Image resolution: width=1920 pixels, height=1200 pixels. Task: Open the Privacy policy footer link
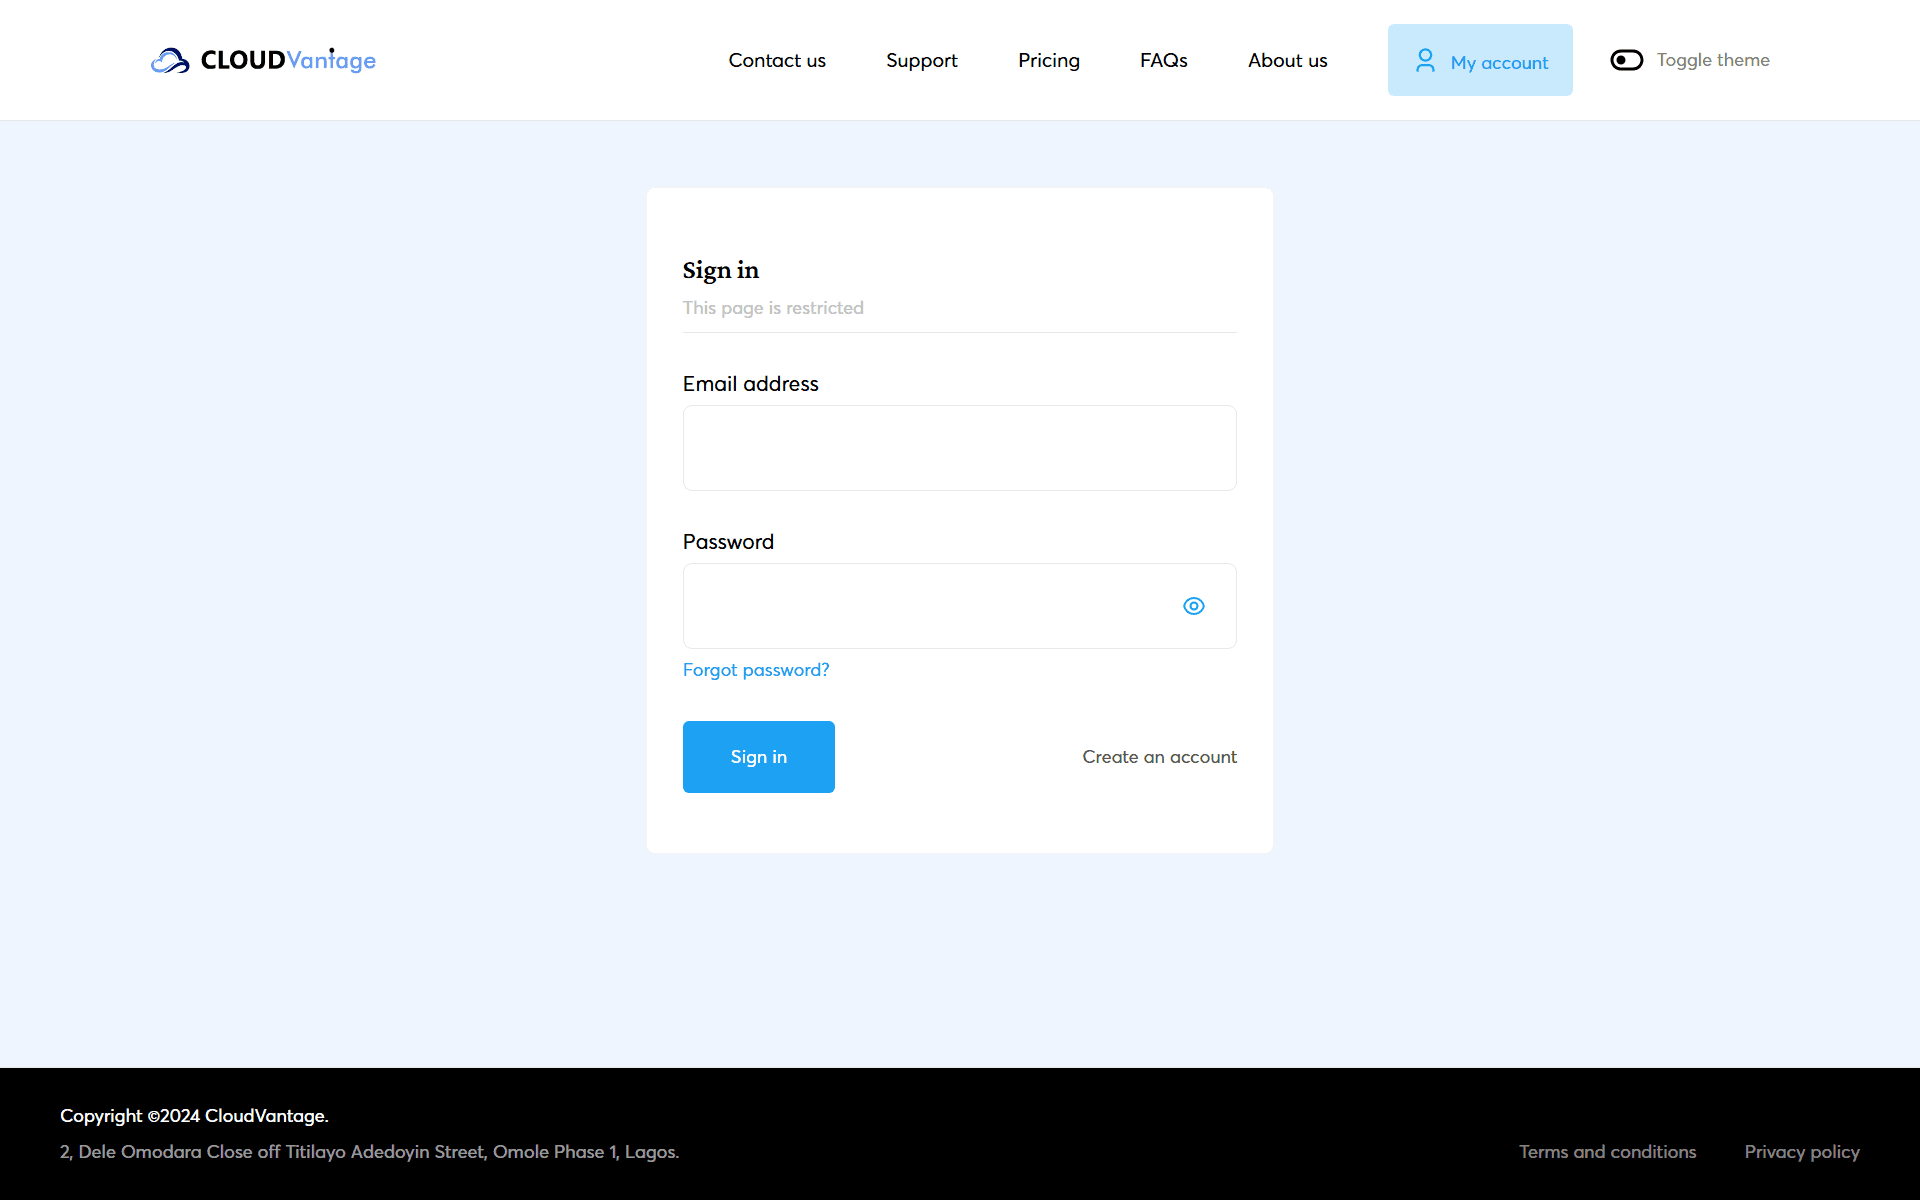(1801, 1152)
